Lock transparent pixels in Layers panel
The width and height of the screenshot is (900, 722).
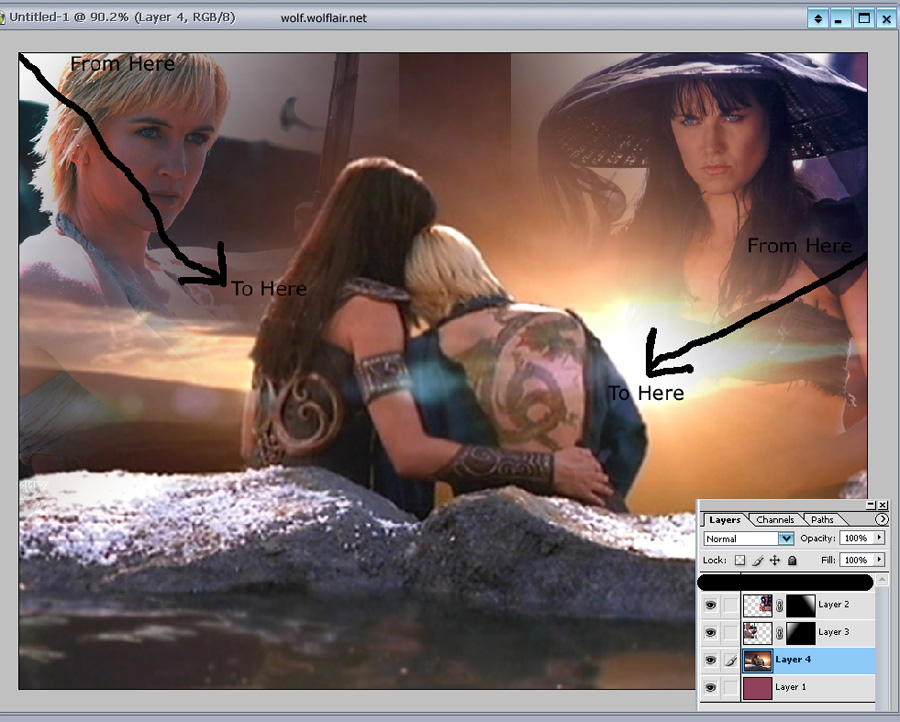[x=740, y=560]
